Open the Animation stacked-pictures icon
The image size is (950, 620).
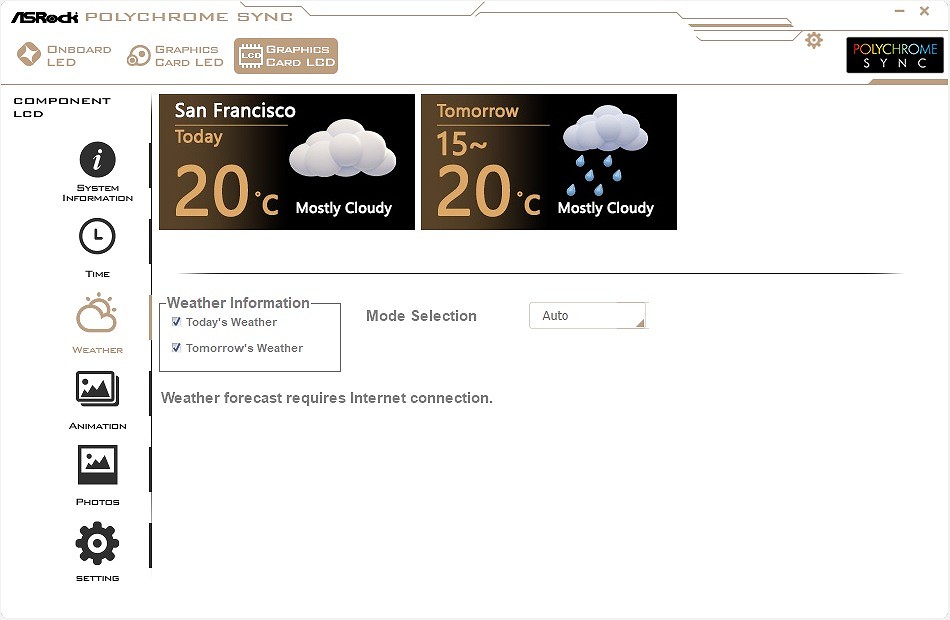[x=97, y=388]
